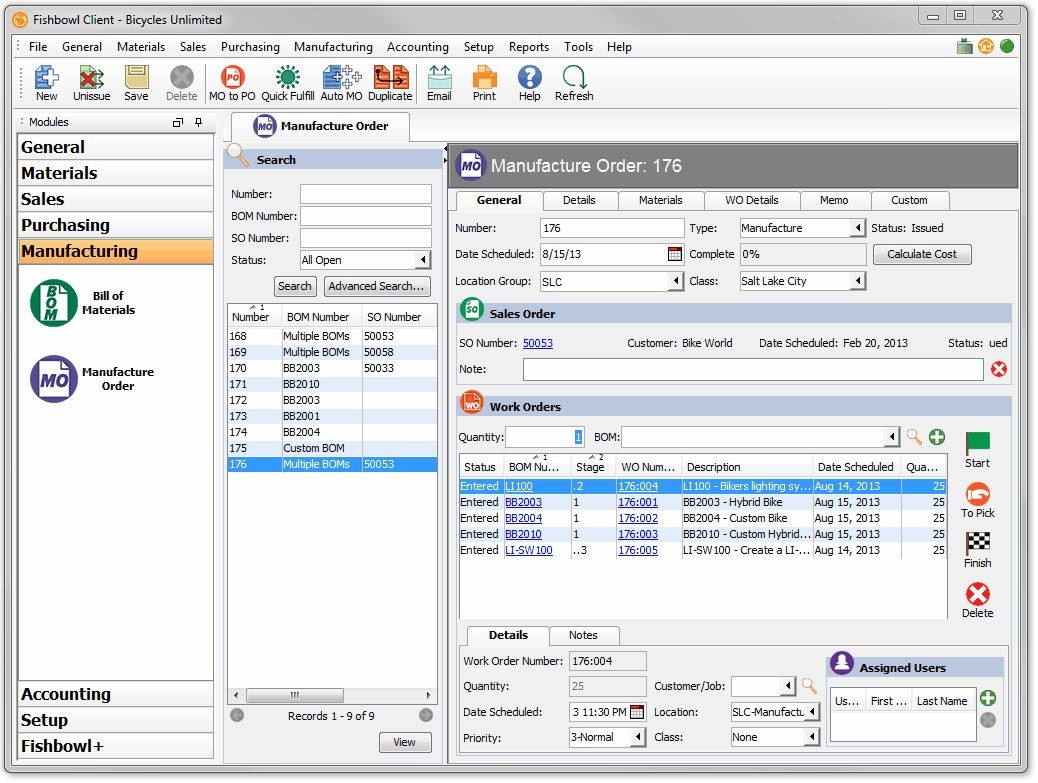The image size is (1038, 783).
Task: Click the To Pick icon
Action: 977,496
